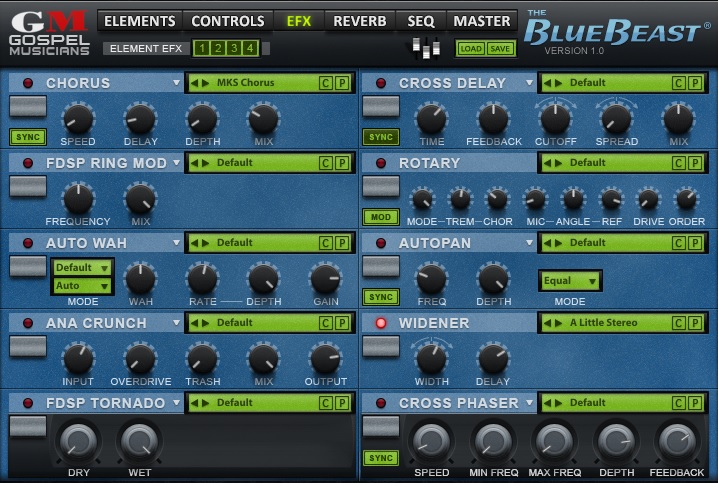The width and height of the screenshot is (718, 483).
Task: Toggle the FDSP Ring Mod power LED
Action: coord(28,163)
